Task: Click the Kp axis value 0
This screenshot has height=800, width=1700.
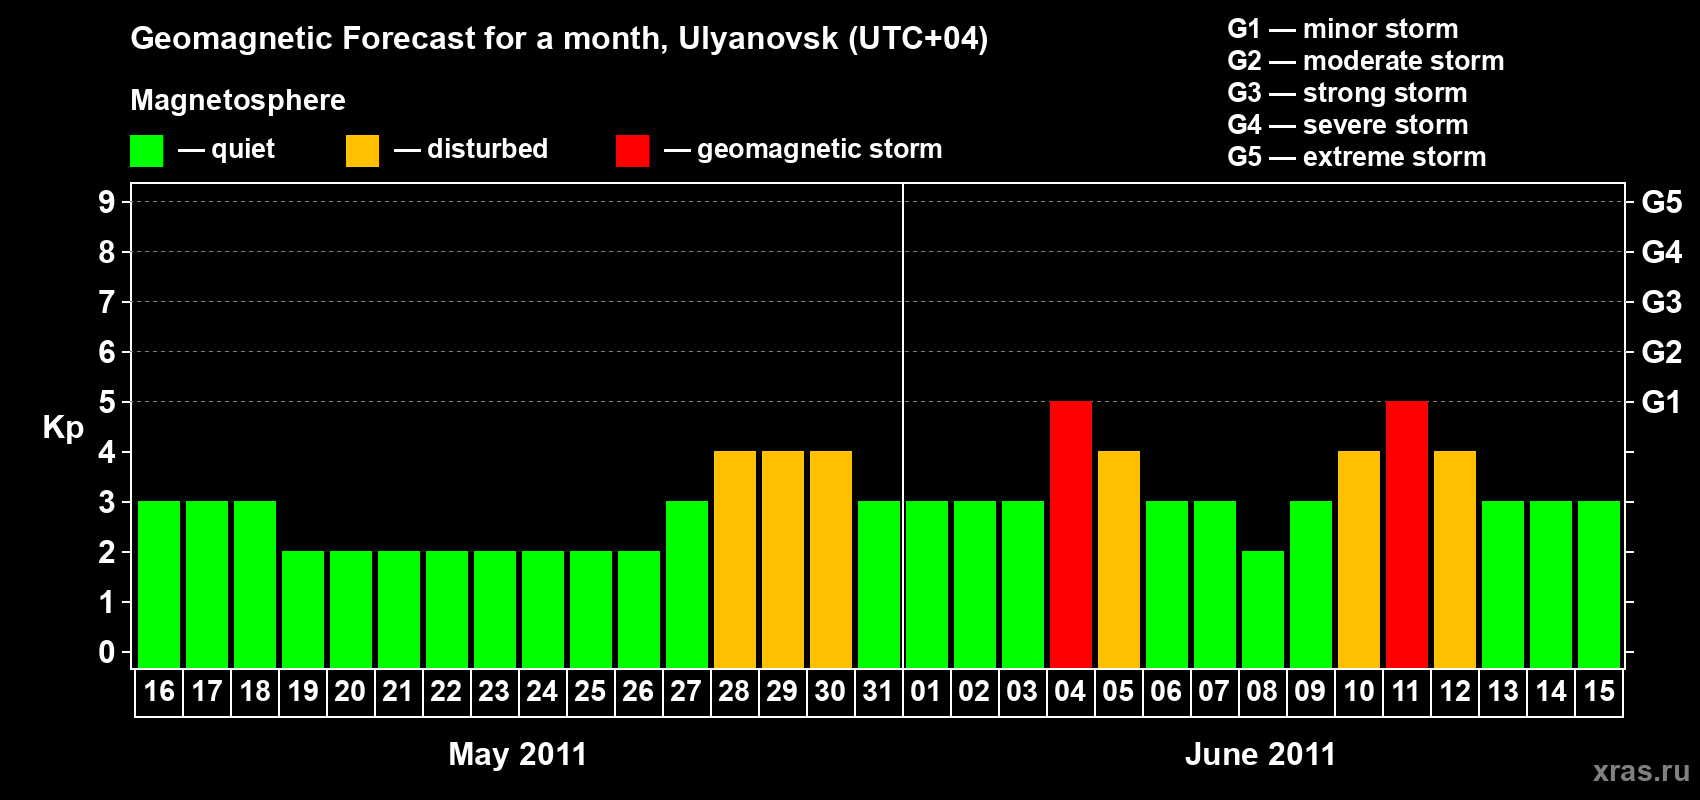Action: 107,652
